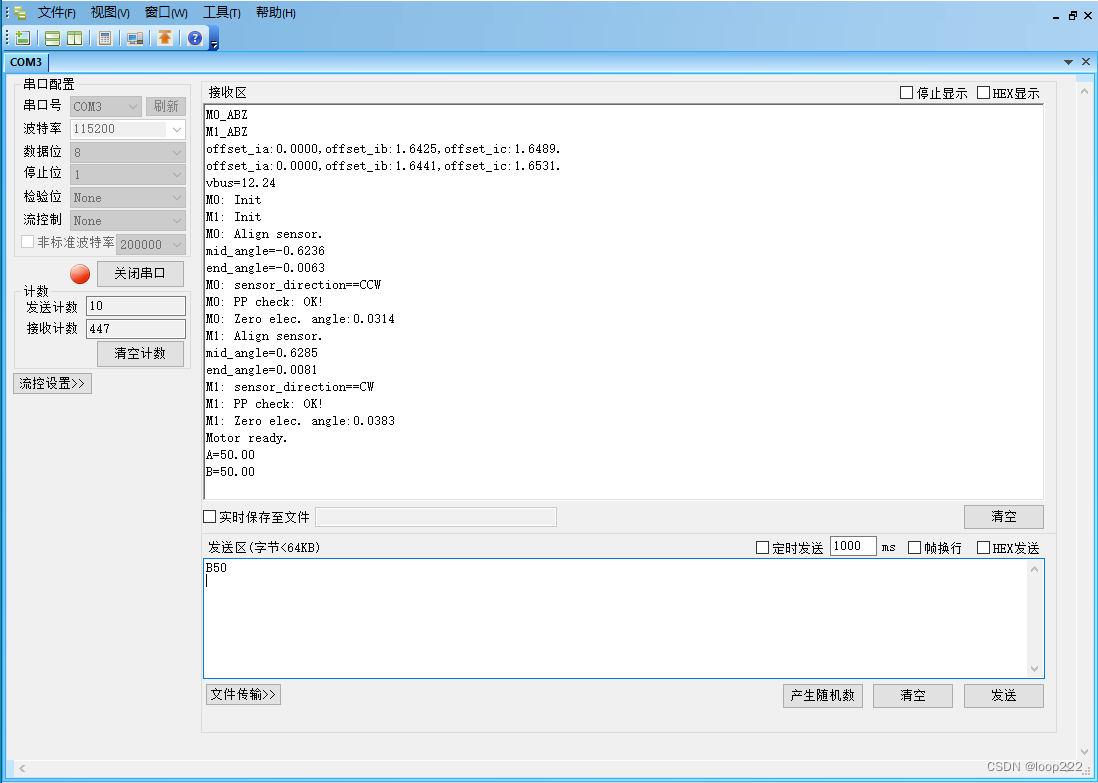Open the calculator tool icon

point(105,38)
